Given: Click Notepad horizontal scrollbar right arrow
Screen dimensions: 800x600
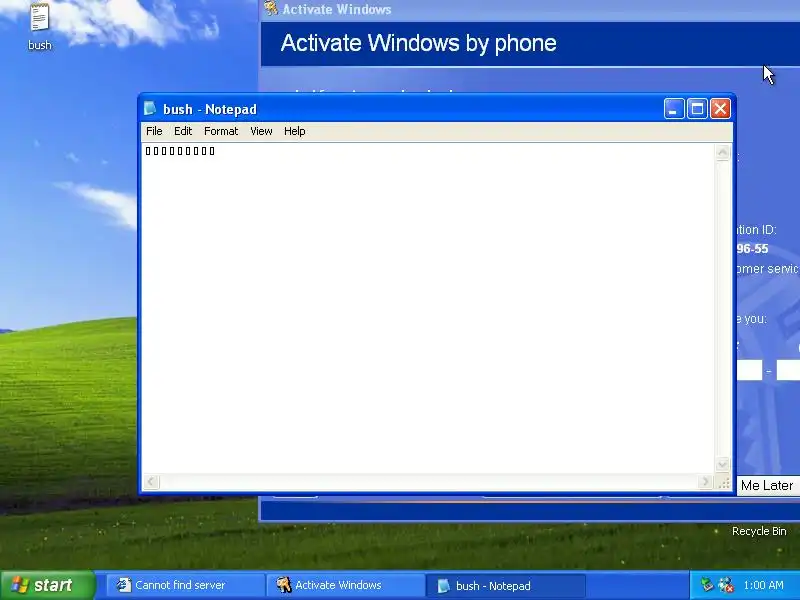Looking at the screenshot, I should (x=705, y=482).
